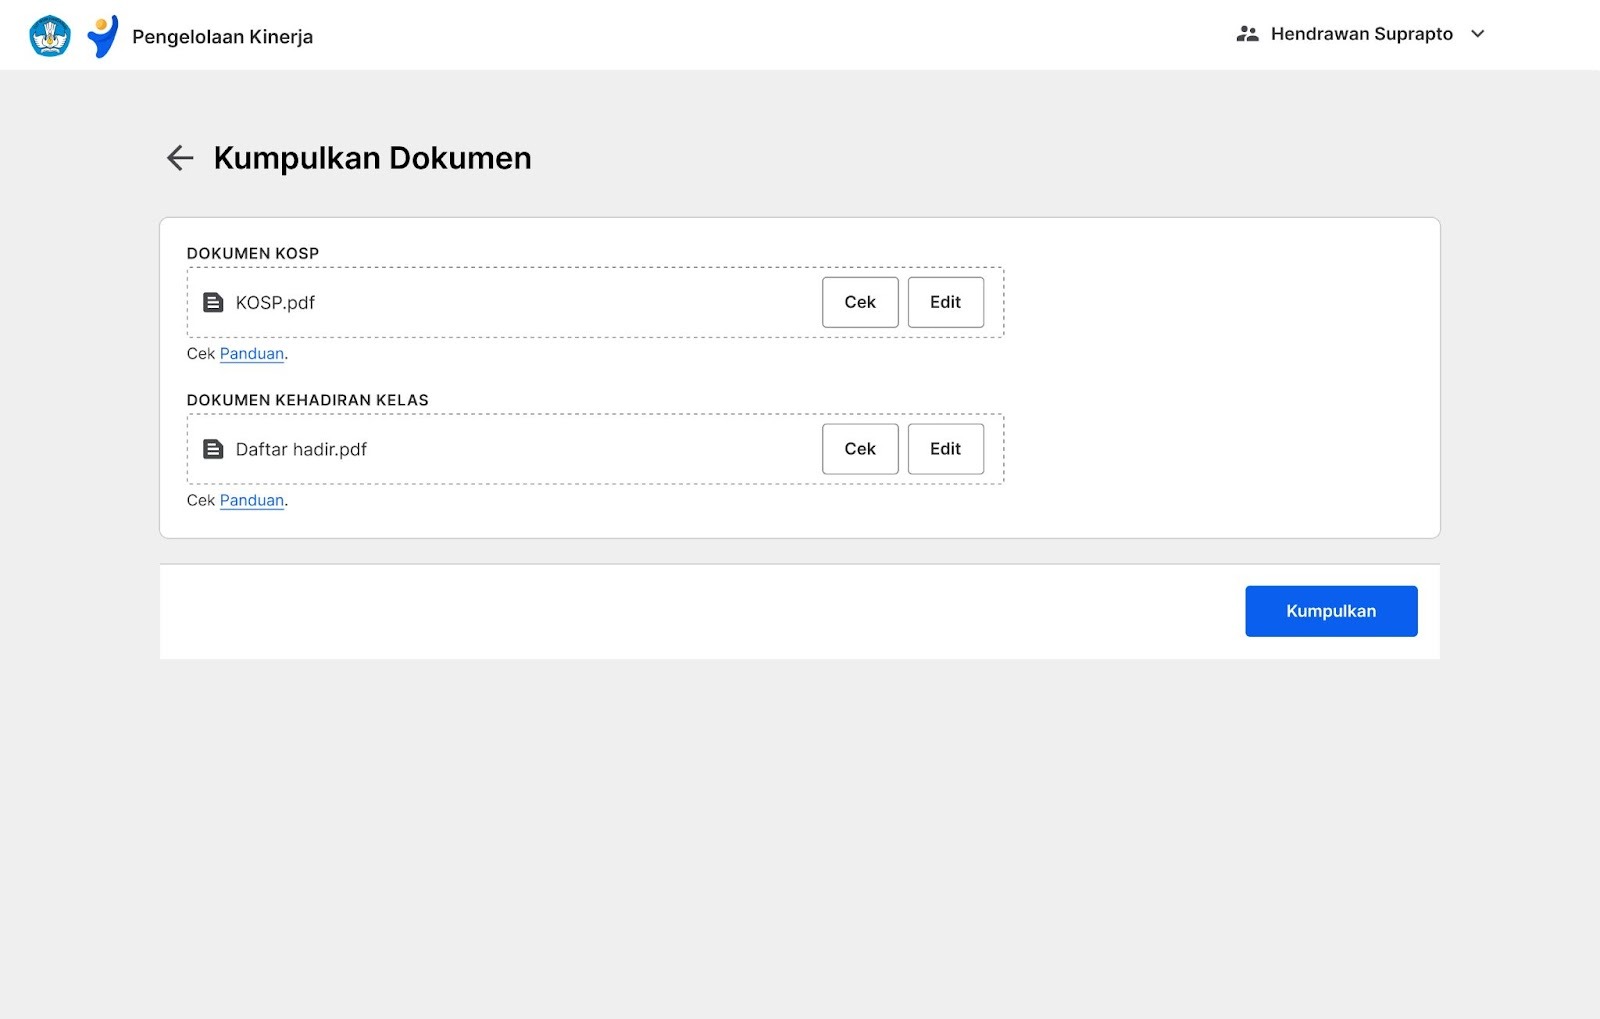Select the Daftar hadir.pdf file name

(x=301, y=450)
